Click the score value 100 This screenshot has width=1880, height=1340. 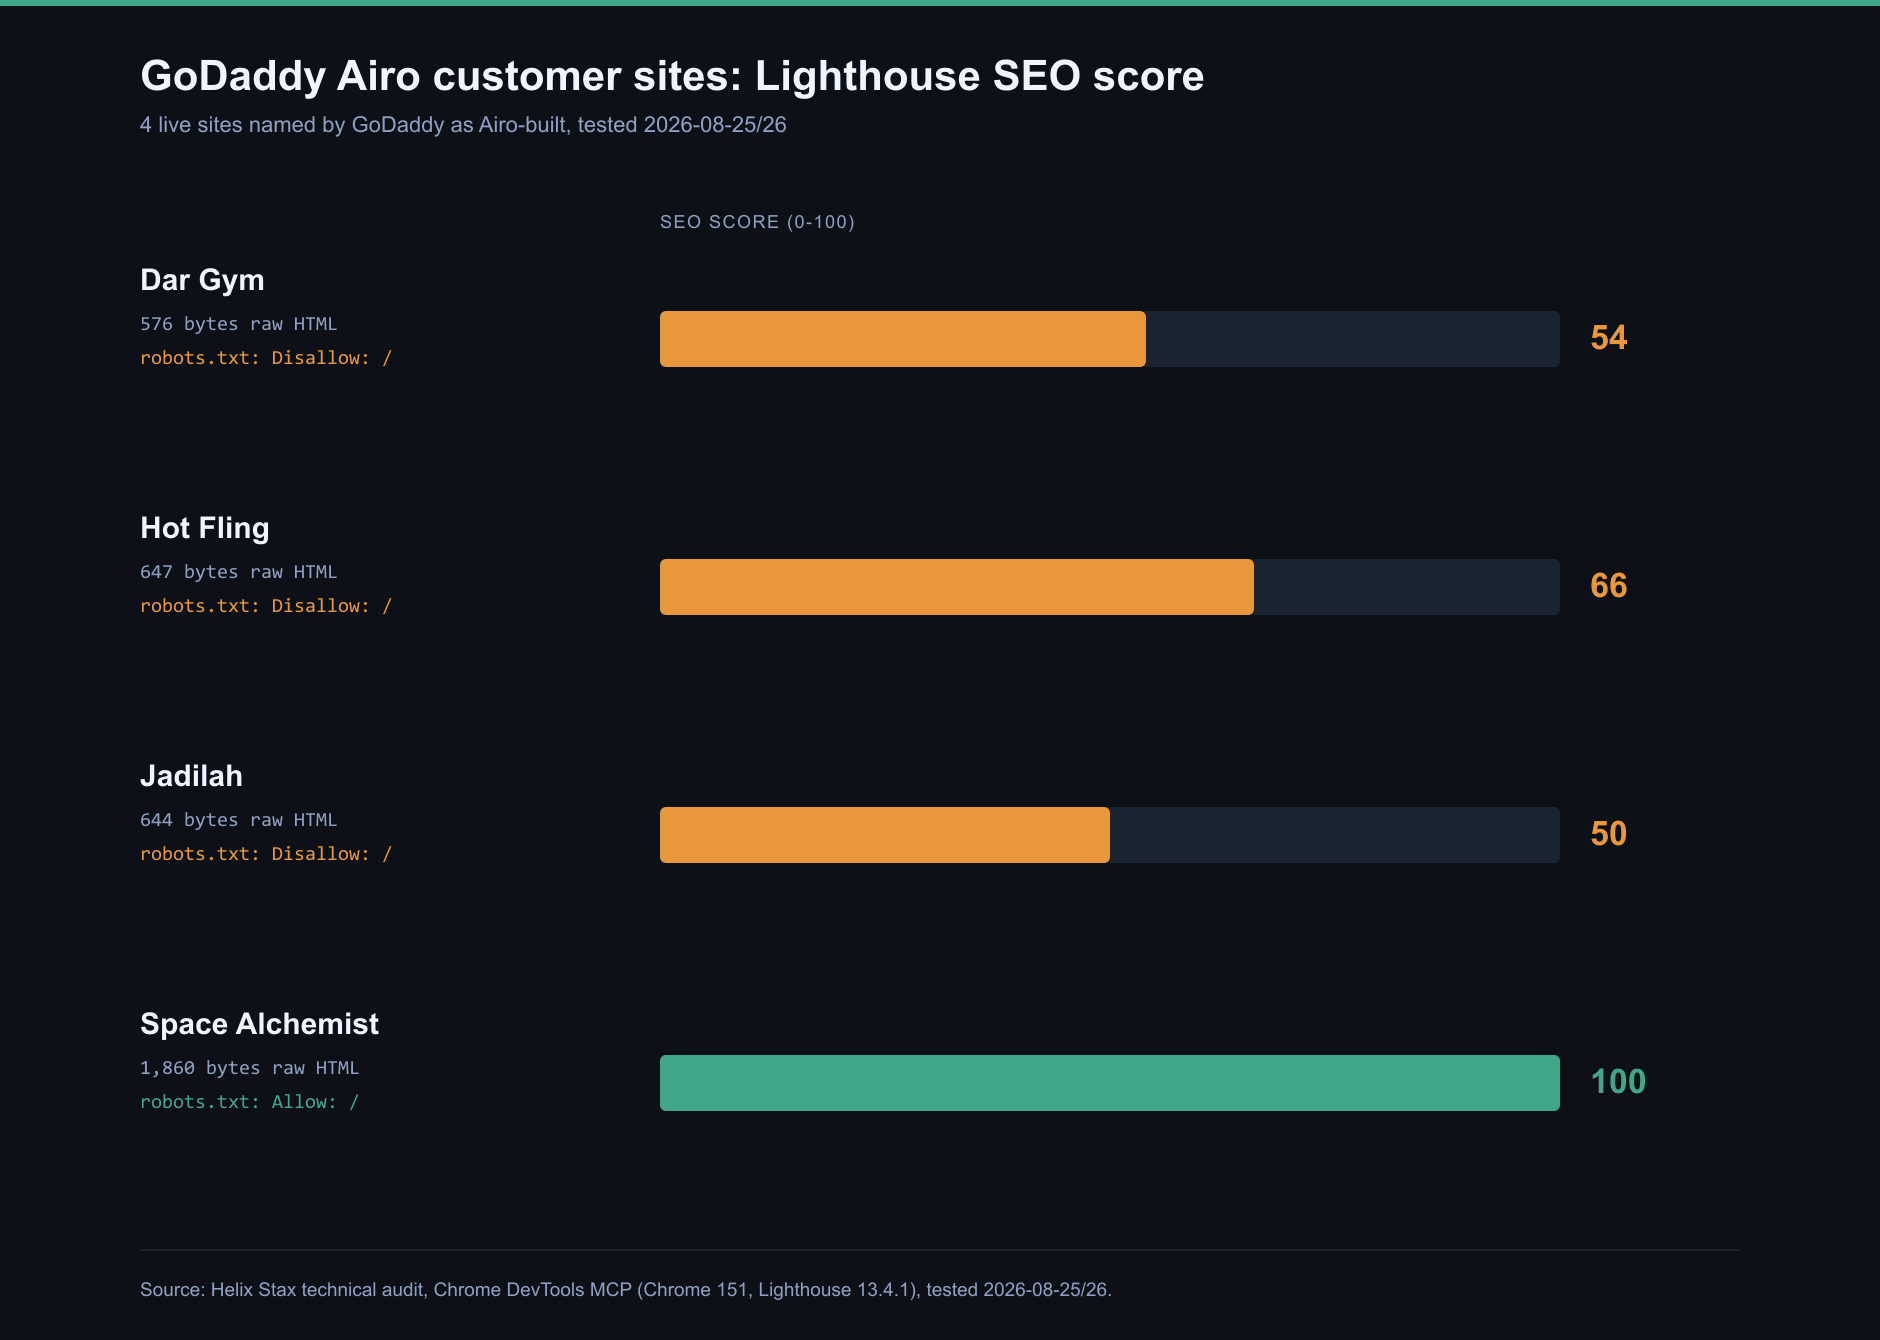(1618, 1082)
